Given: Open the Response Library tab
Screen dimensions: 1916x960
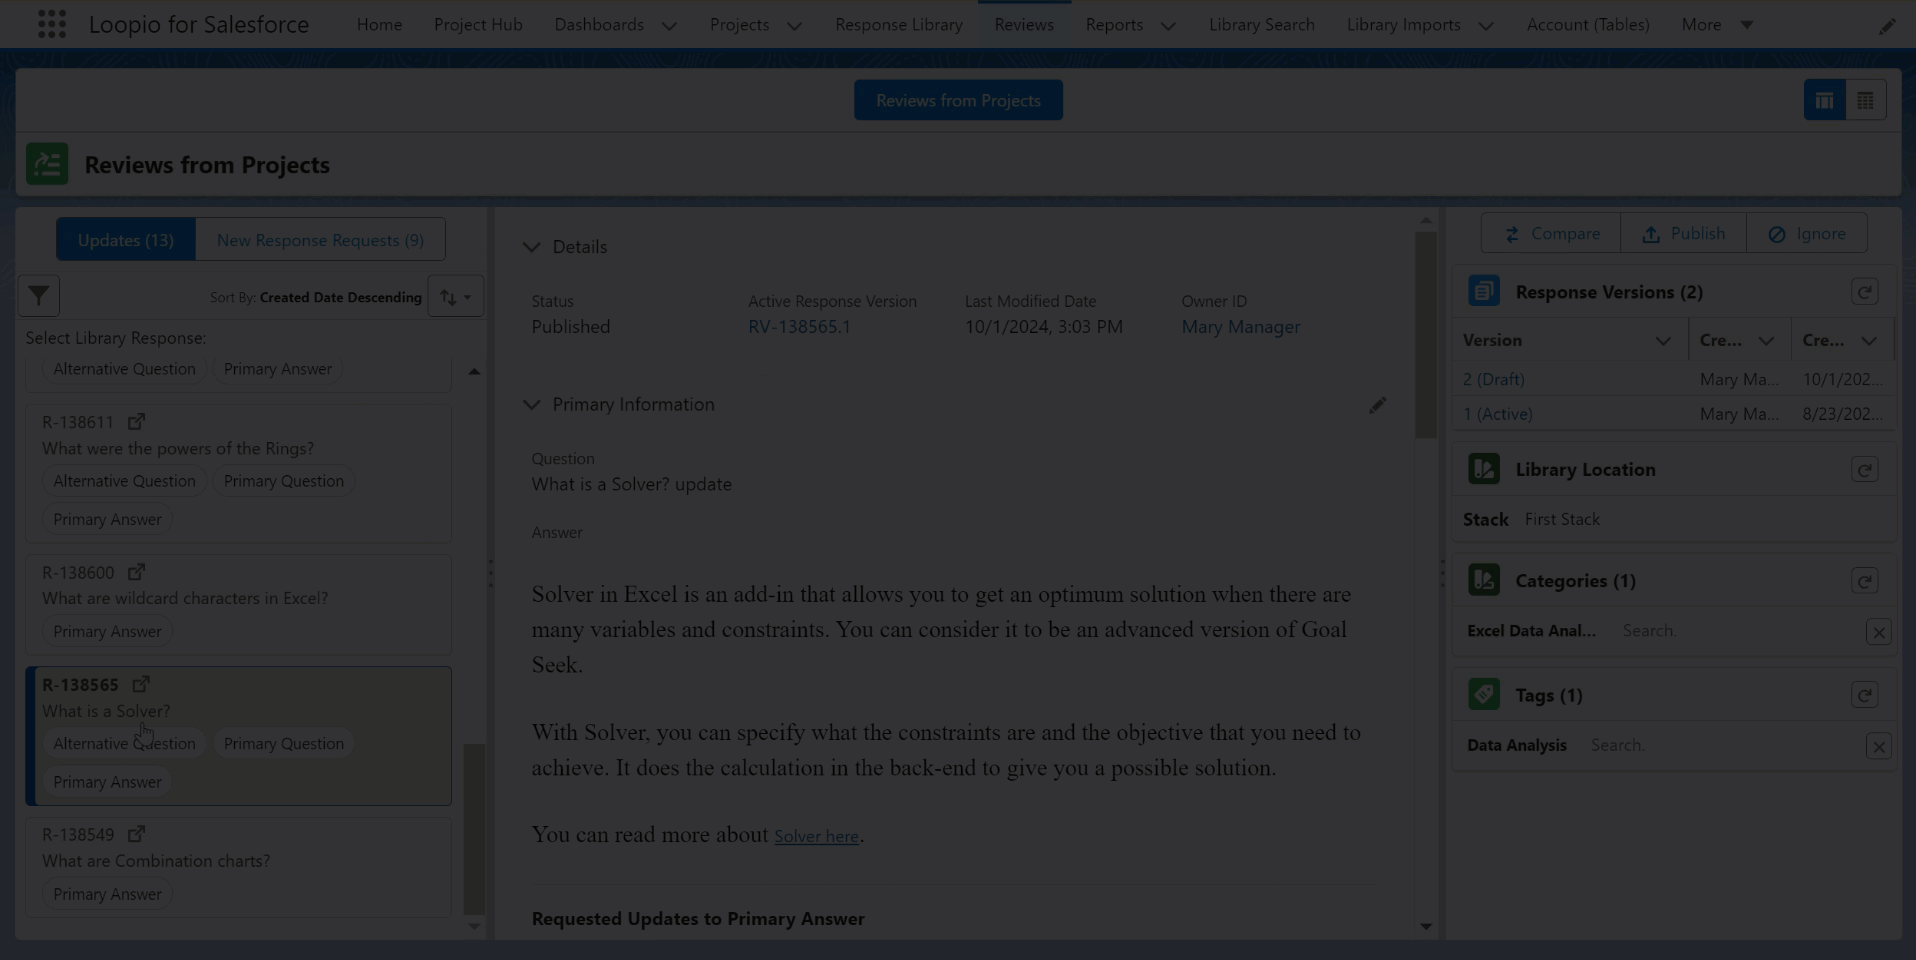Looking at the screenshot, I should pyautogui.click(x=899, y=25).
